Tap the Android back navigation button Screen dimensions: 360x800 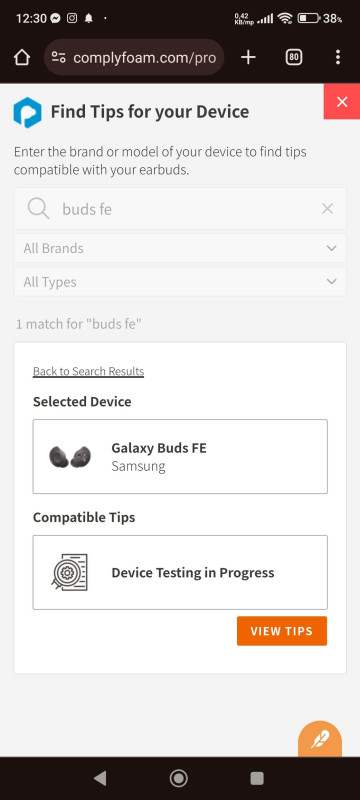[100, 778]
